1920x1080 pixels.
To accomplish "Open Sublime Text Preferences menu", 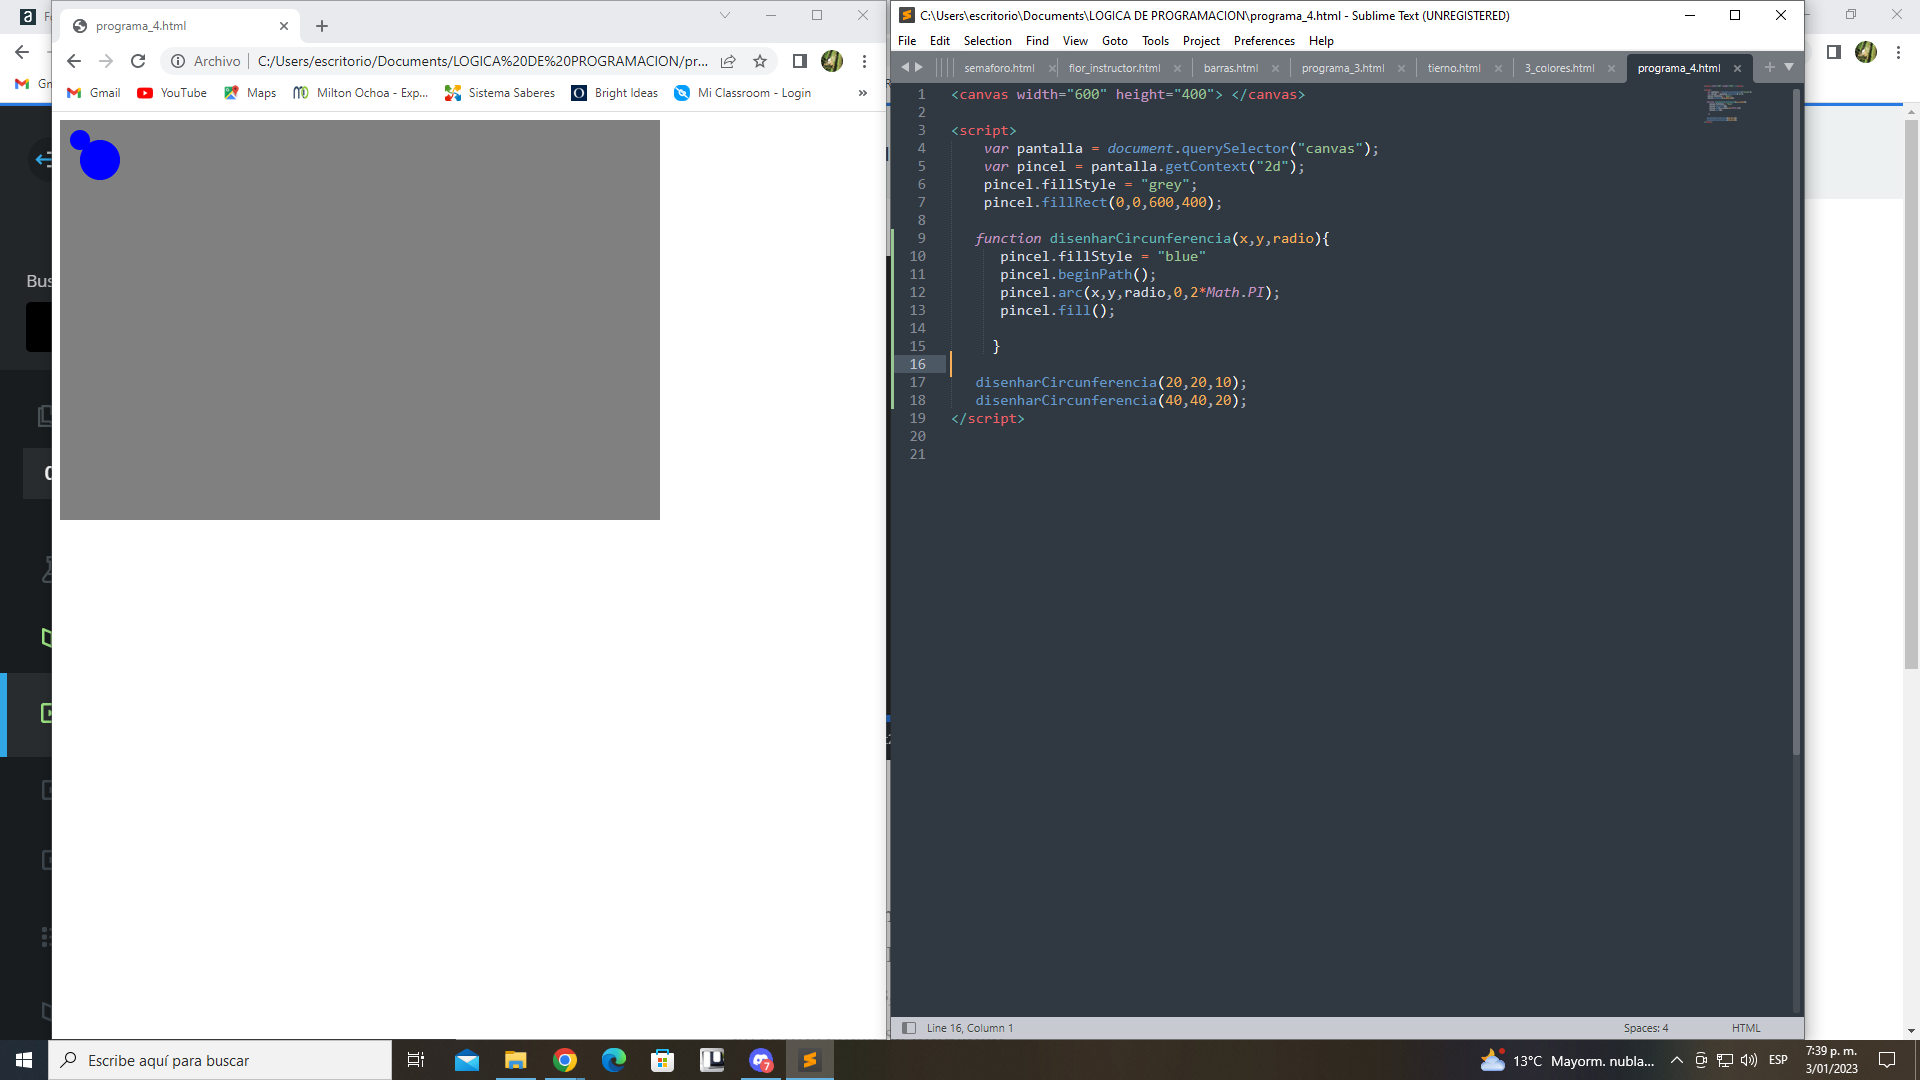I will [x=1264, y=41].
